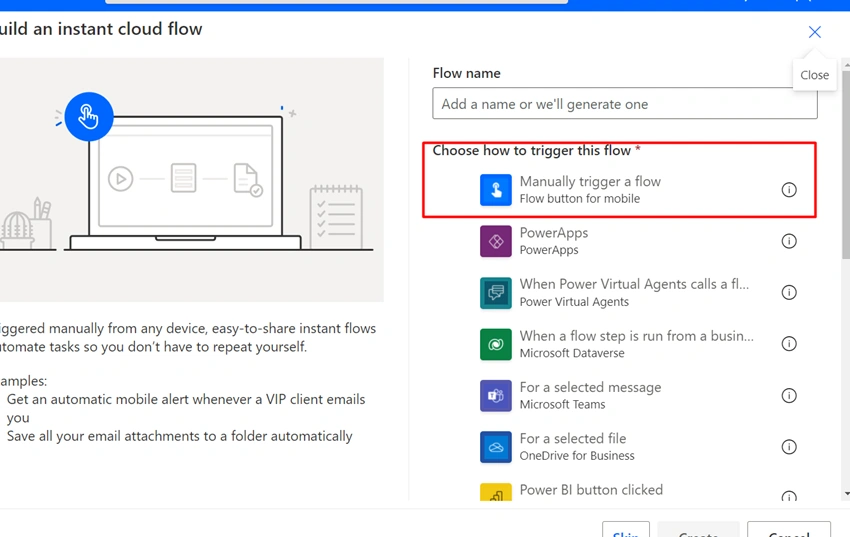Click the Skip button
Image resolution: width=850 pixels, height=537 pixels.
(x=626, y=531)
